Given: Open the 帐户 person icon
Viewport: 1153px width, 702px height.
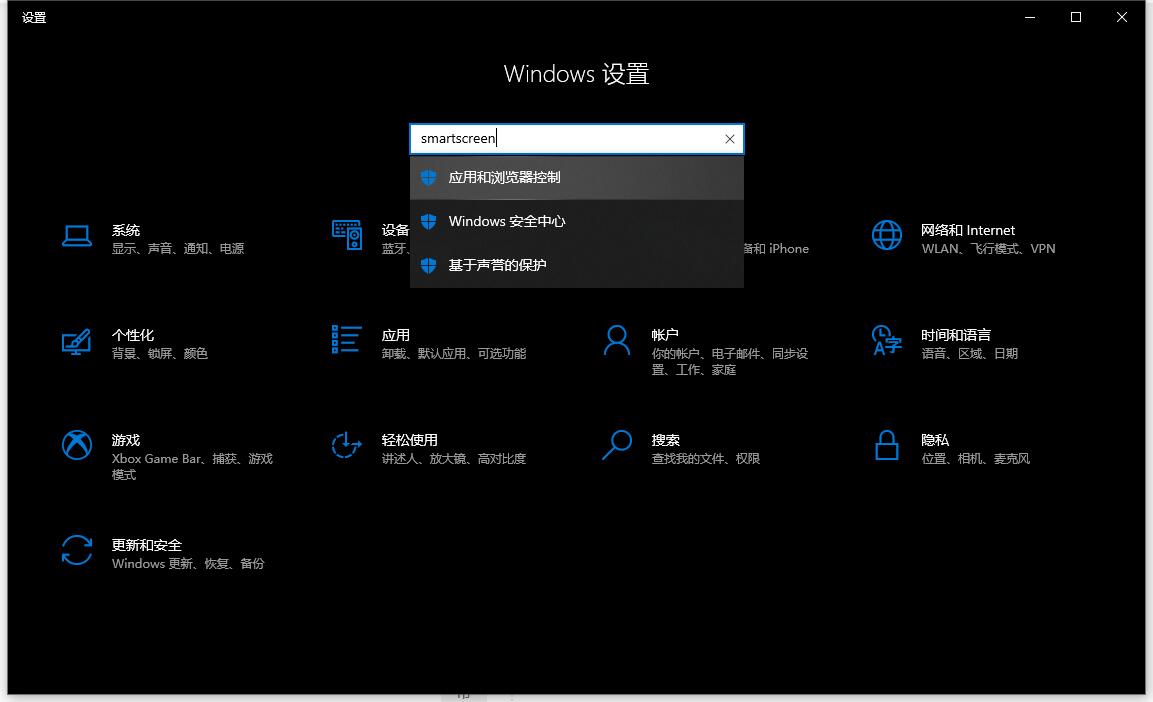Looking at the screenshot, I should pos(617,340).
